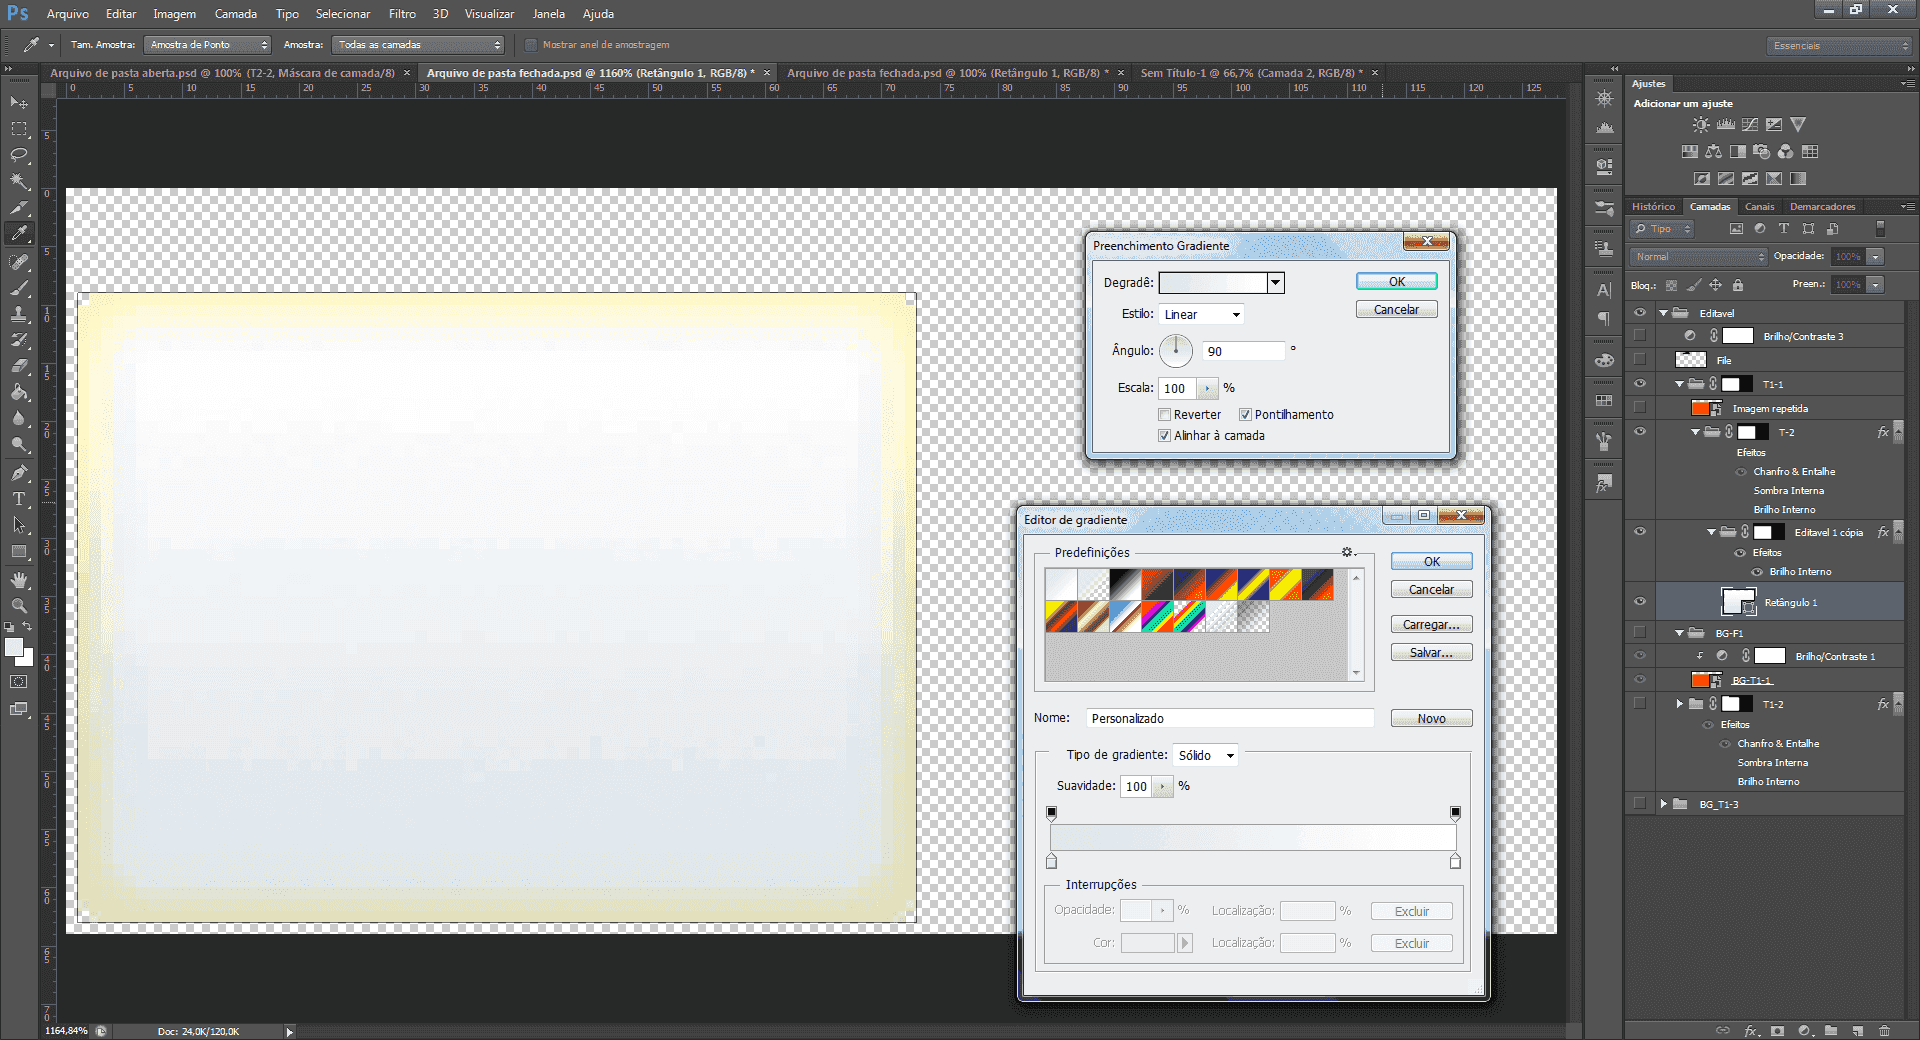The width and height of the screenshot is (1920, 1040).
Task: Click Cancelar in Preenchimento Gradiente dialog
Action: click(x=1397, y=310)
